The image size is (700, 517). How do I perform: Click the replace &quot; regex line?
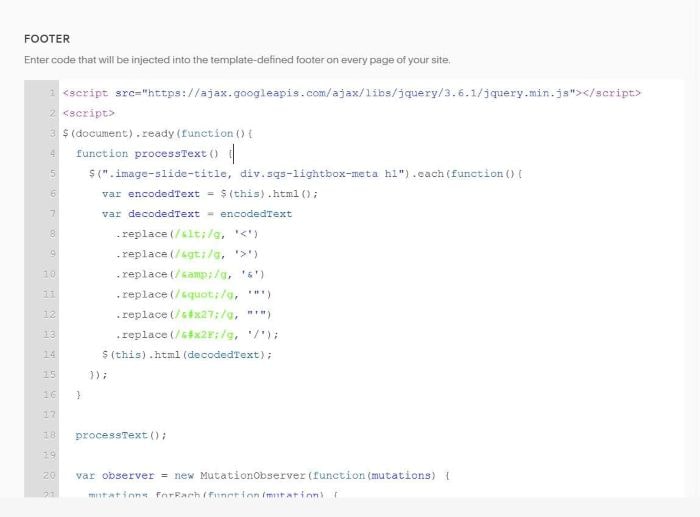click(x=193, y=294)
